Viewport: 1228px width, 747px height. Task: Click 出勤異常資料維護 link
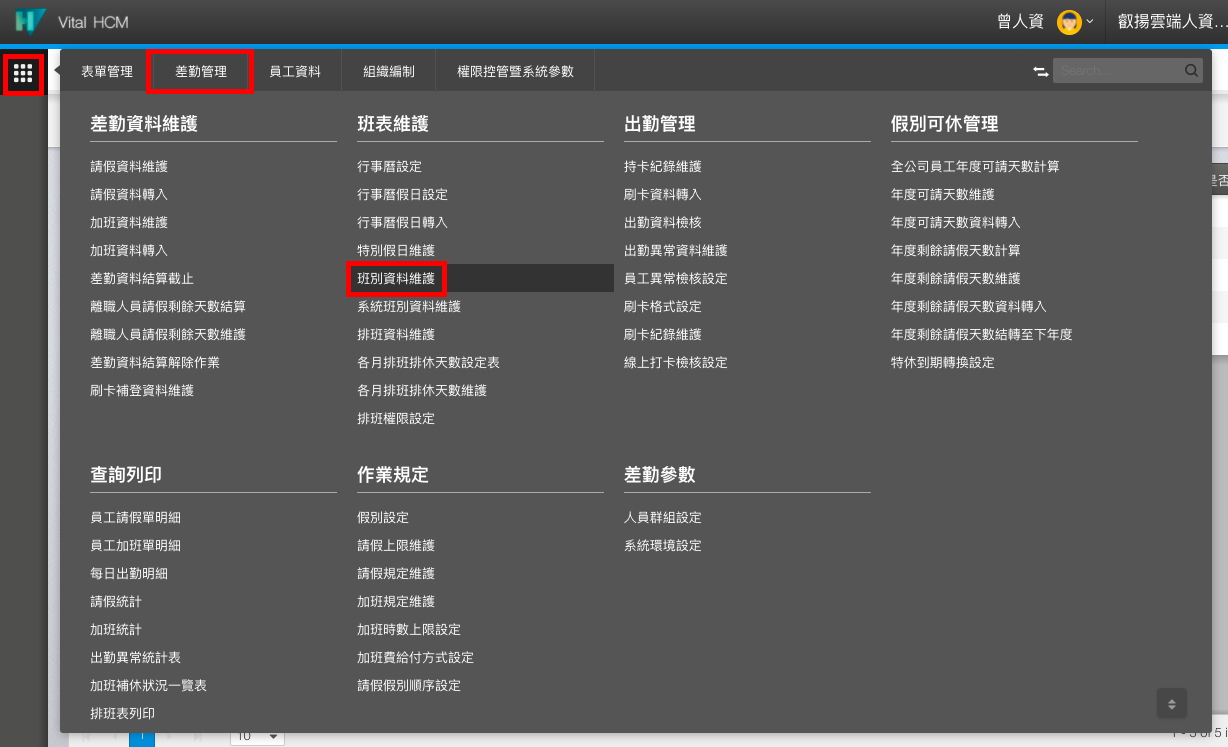click(675, 251)
